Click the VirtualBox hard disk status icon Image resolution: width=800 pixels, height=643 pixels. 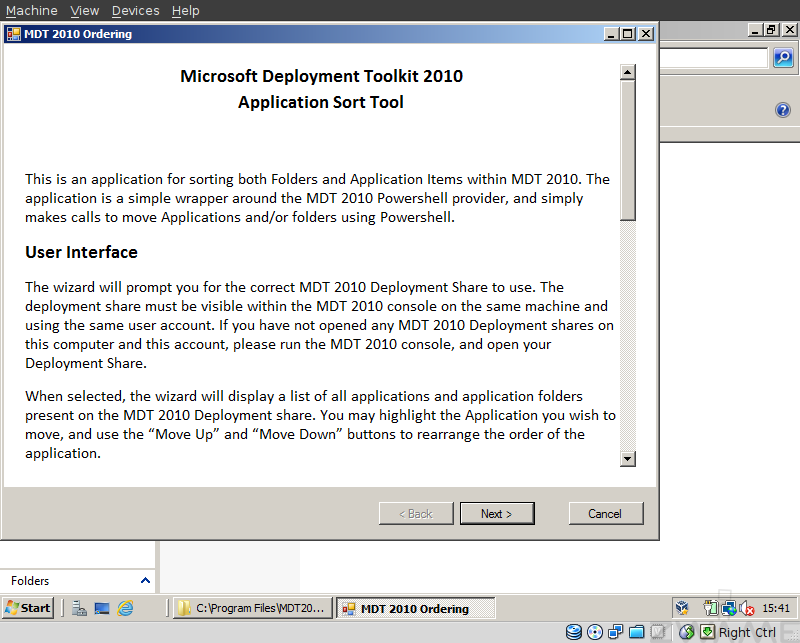click(574, 632)
